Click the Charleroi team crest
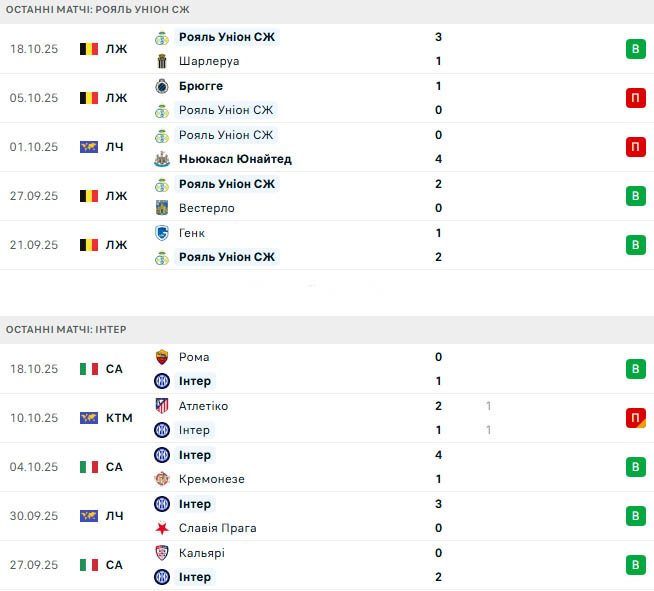654x591 pixels. click(x=162, y=61)
